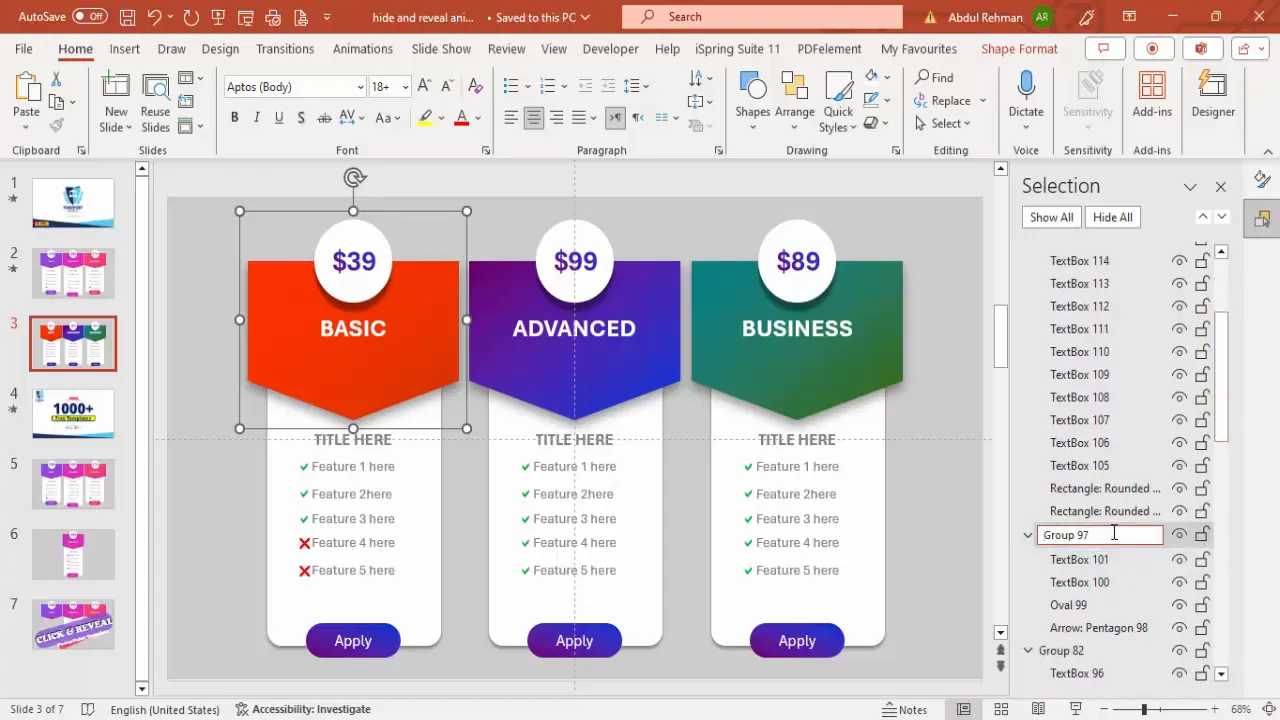Viewport: 1280px width, 720px height.
Task: Hide TextBox 105 layer
Action: pos(1180,466)
